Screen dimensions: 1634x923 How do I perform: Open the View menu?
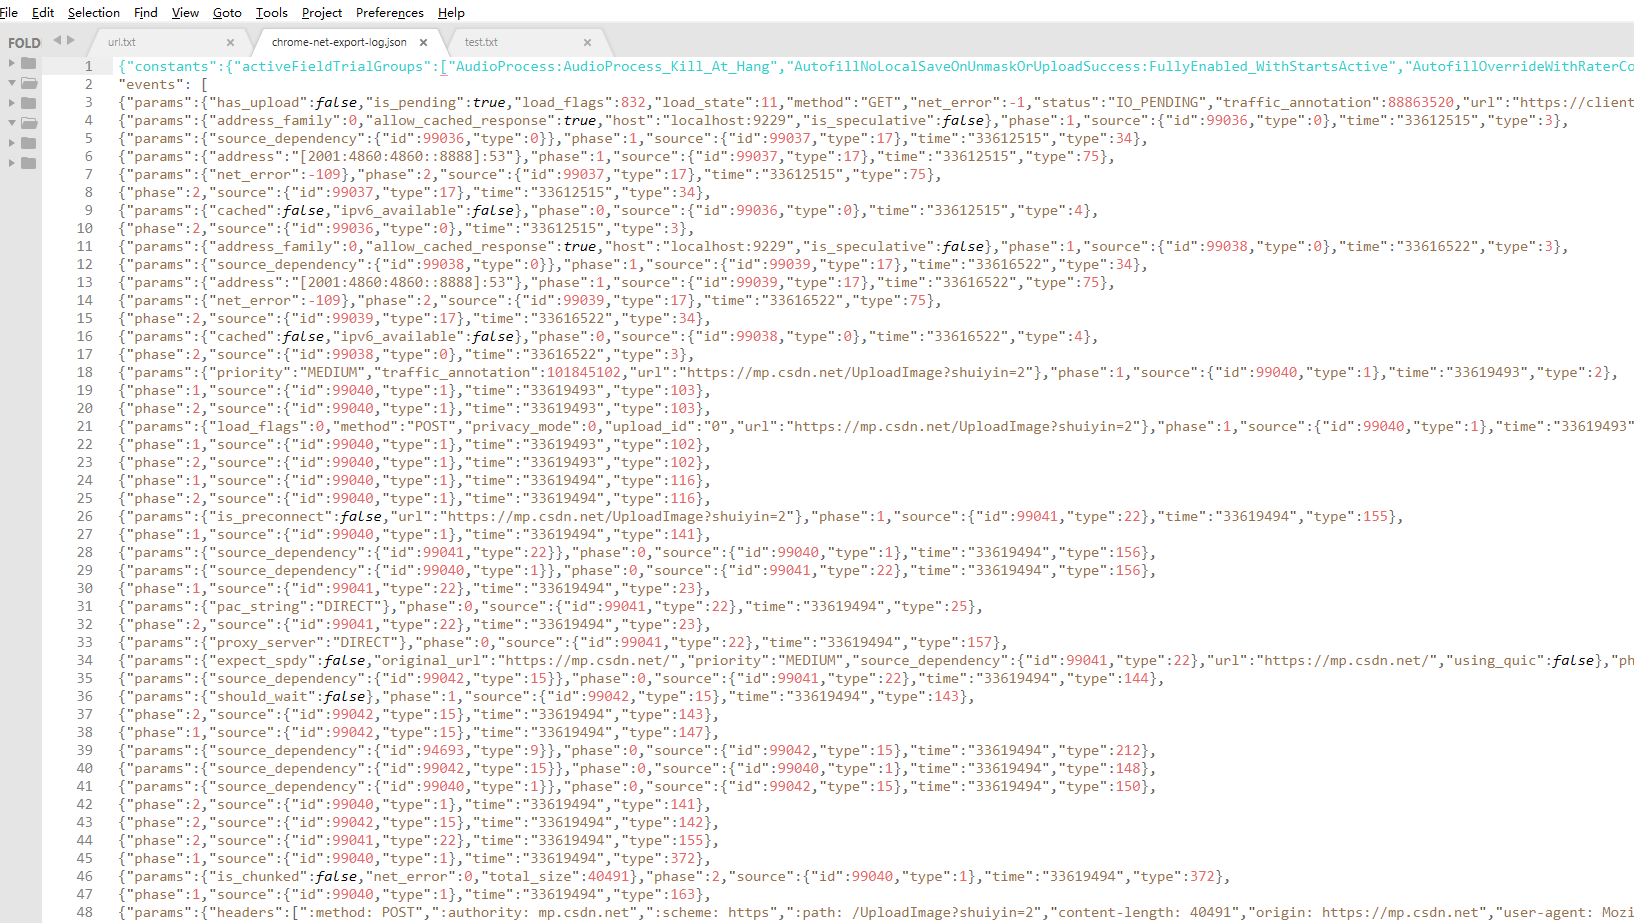[185, 13]
